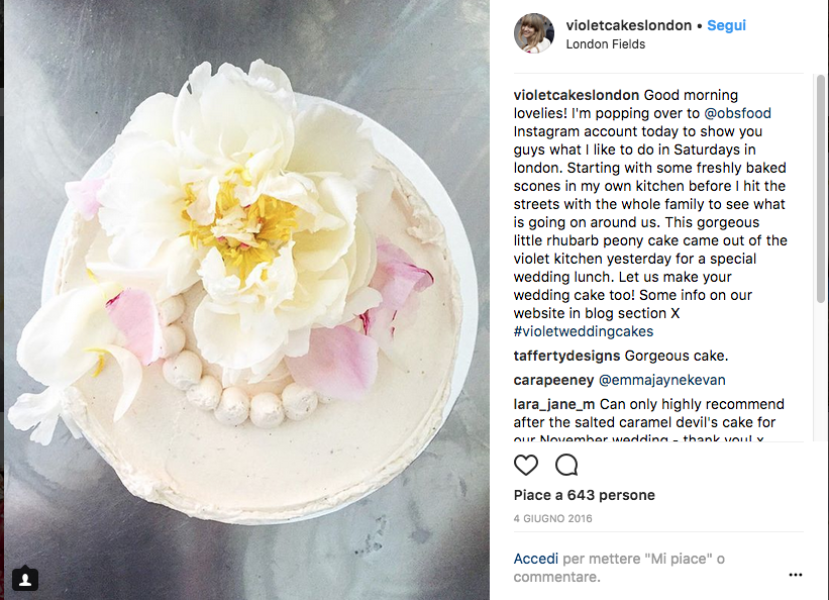The height and width of the screenshot is (600, 829).
Task: Open London Fields location
Action: pyautogui.click(x=605, y=44)
